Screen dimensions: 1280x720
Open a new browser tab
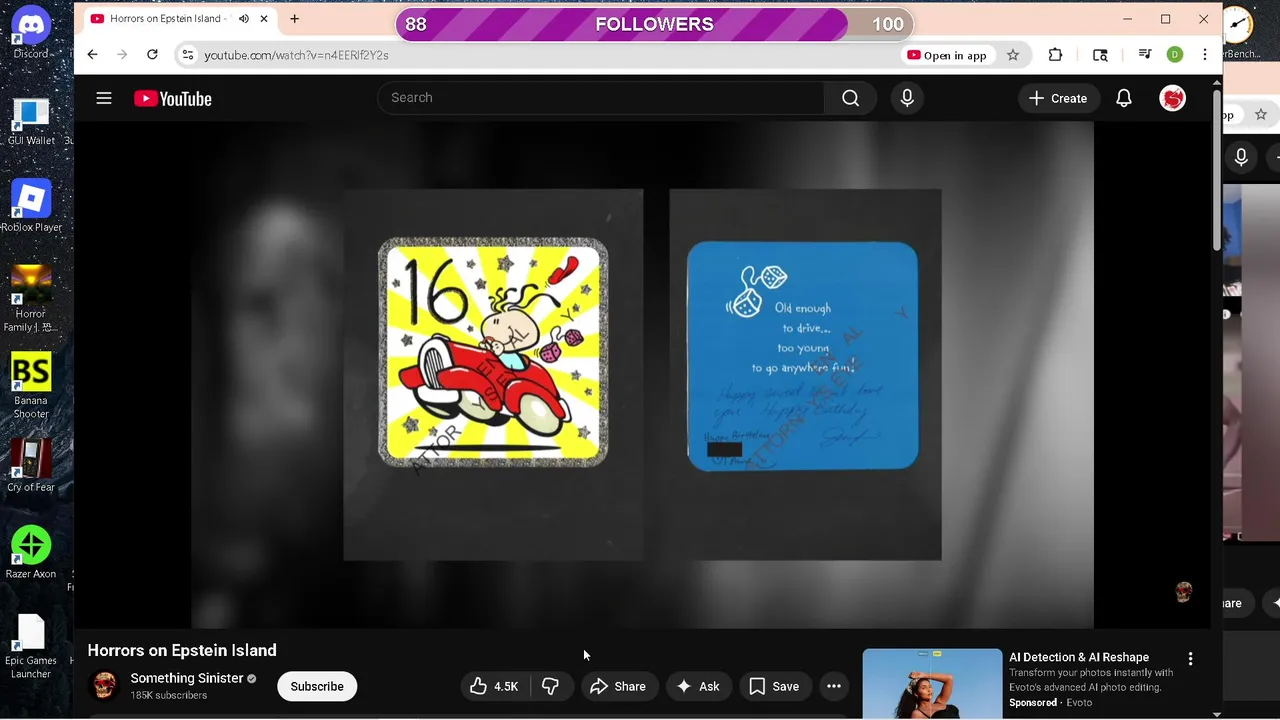click(294, 19)
